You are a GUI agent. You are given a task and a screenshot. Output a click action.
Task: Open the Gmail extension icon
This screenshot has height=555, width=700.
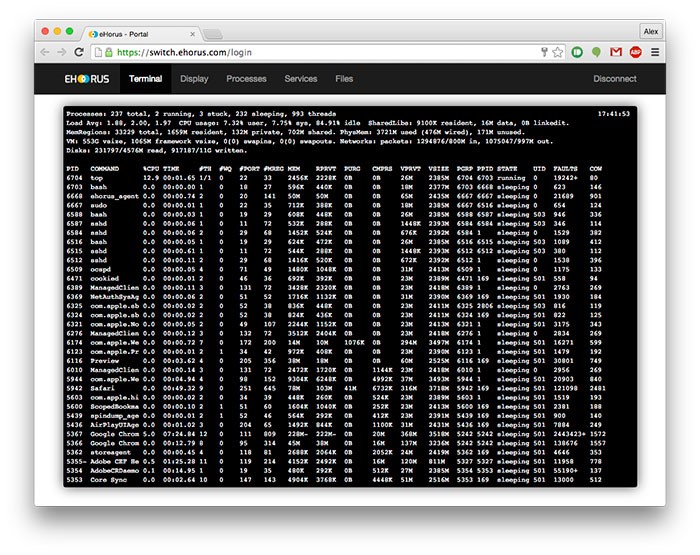616,52
